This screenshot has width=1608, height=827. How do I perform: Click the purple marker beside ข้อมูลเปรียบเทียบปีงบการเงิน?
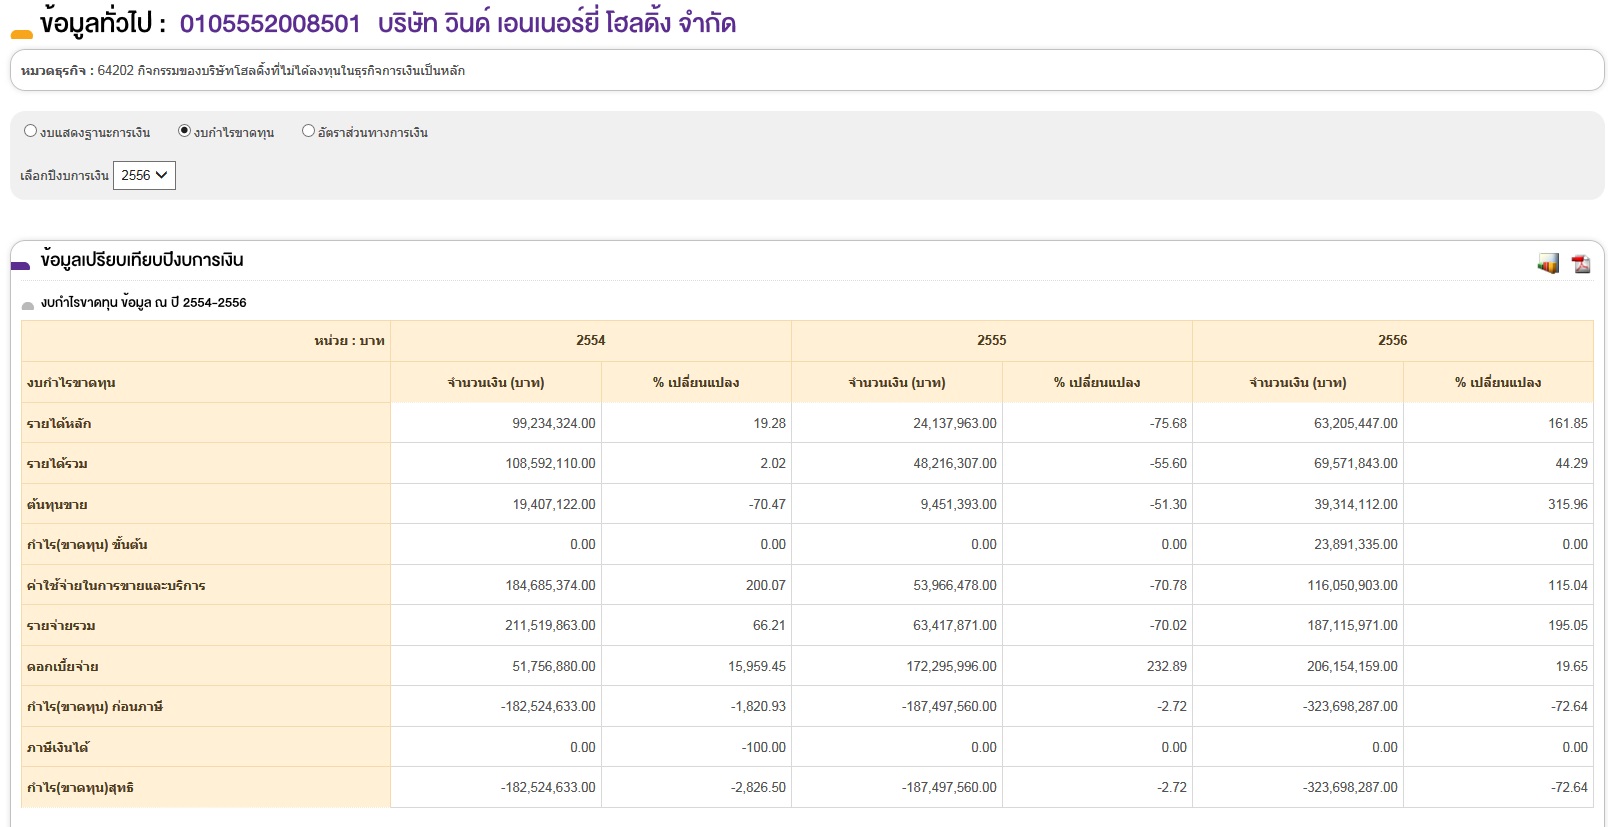coord(20,265)
